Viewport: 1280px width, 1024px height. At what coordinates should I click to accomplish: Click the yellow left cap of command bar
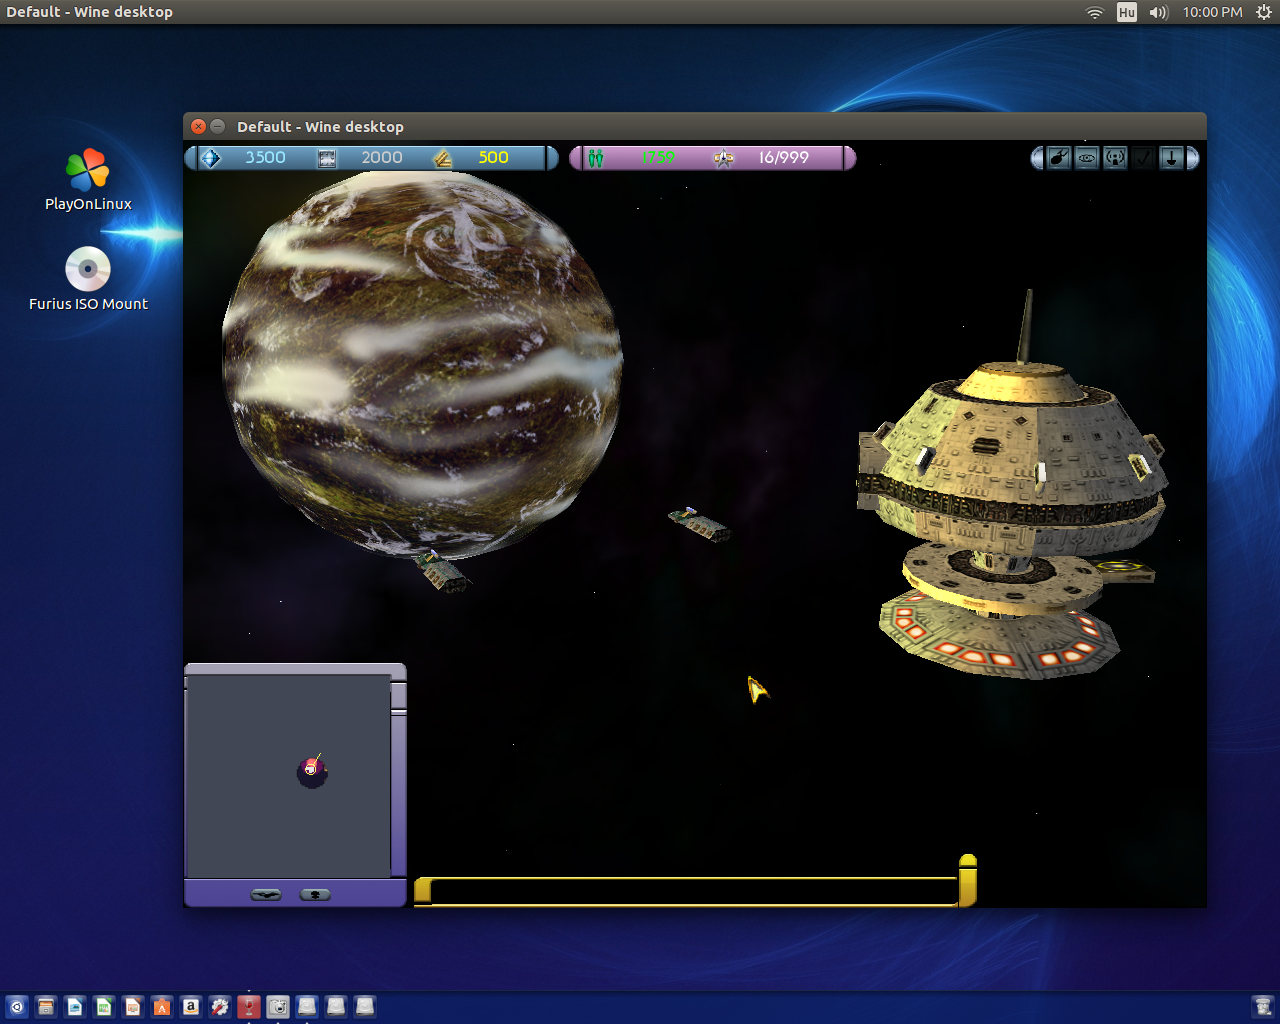[x=423, y=890]
